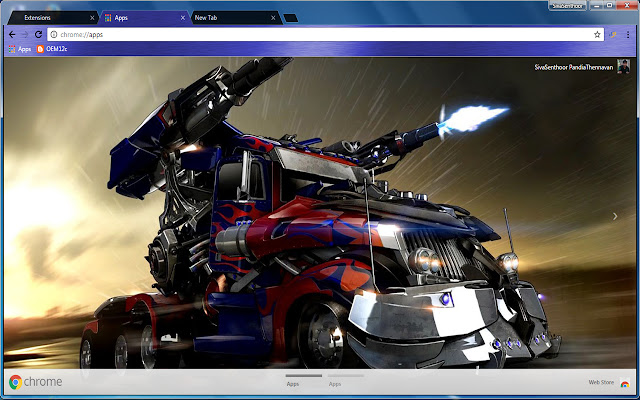
Task: Open the Chrome three-dot menu
Action: pyautogui.click(x=628, y=35)
